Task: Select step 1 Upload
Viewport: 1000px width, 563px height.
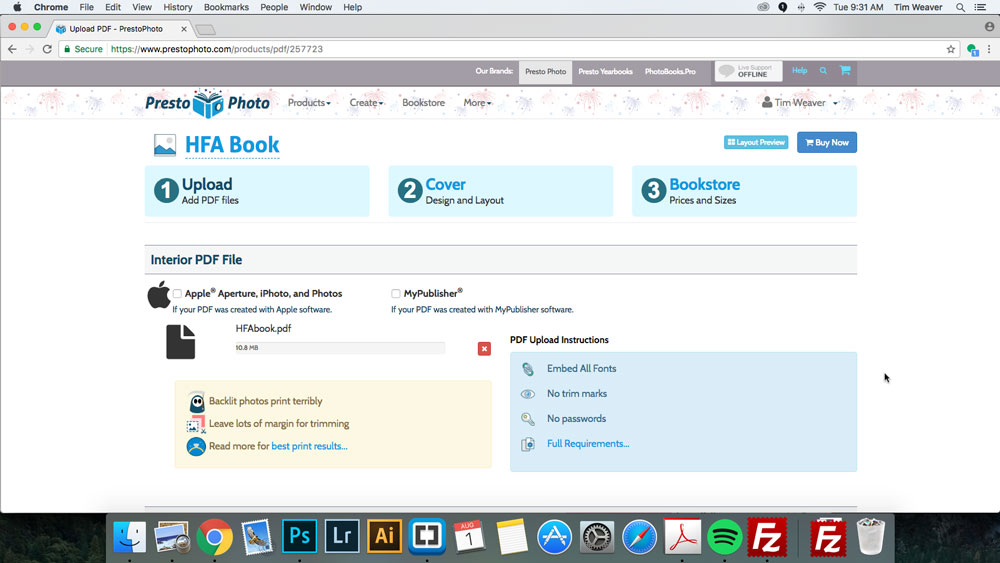Action: [257, 191]
